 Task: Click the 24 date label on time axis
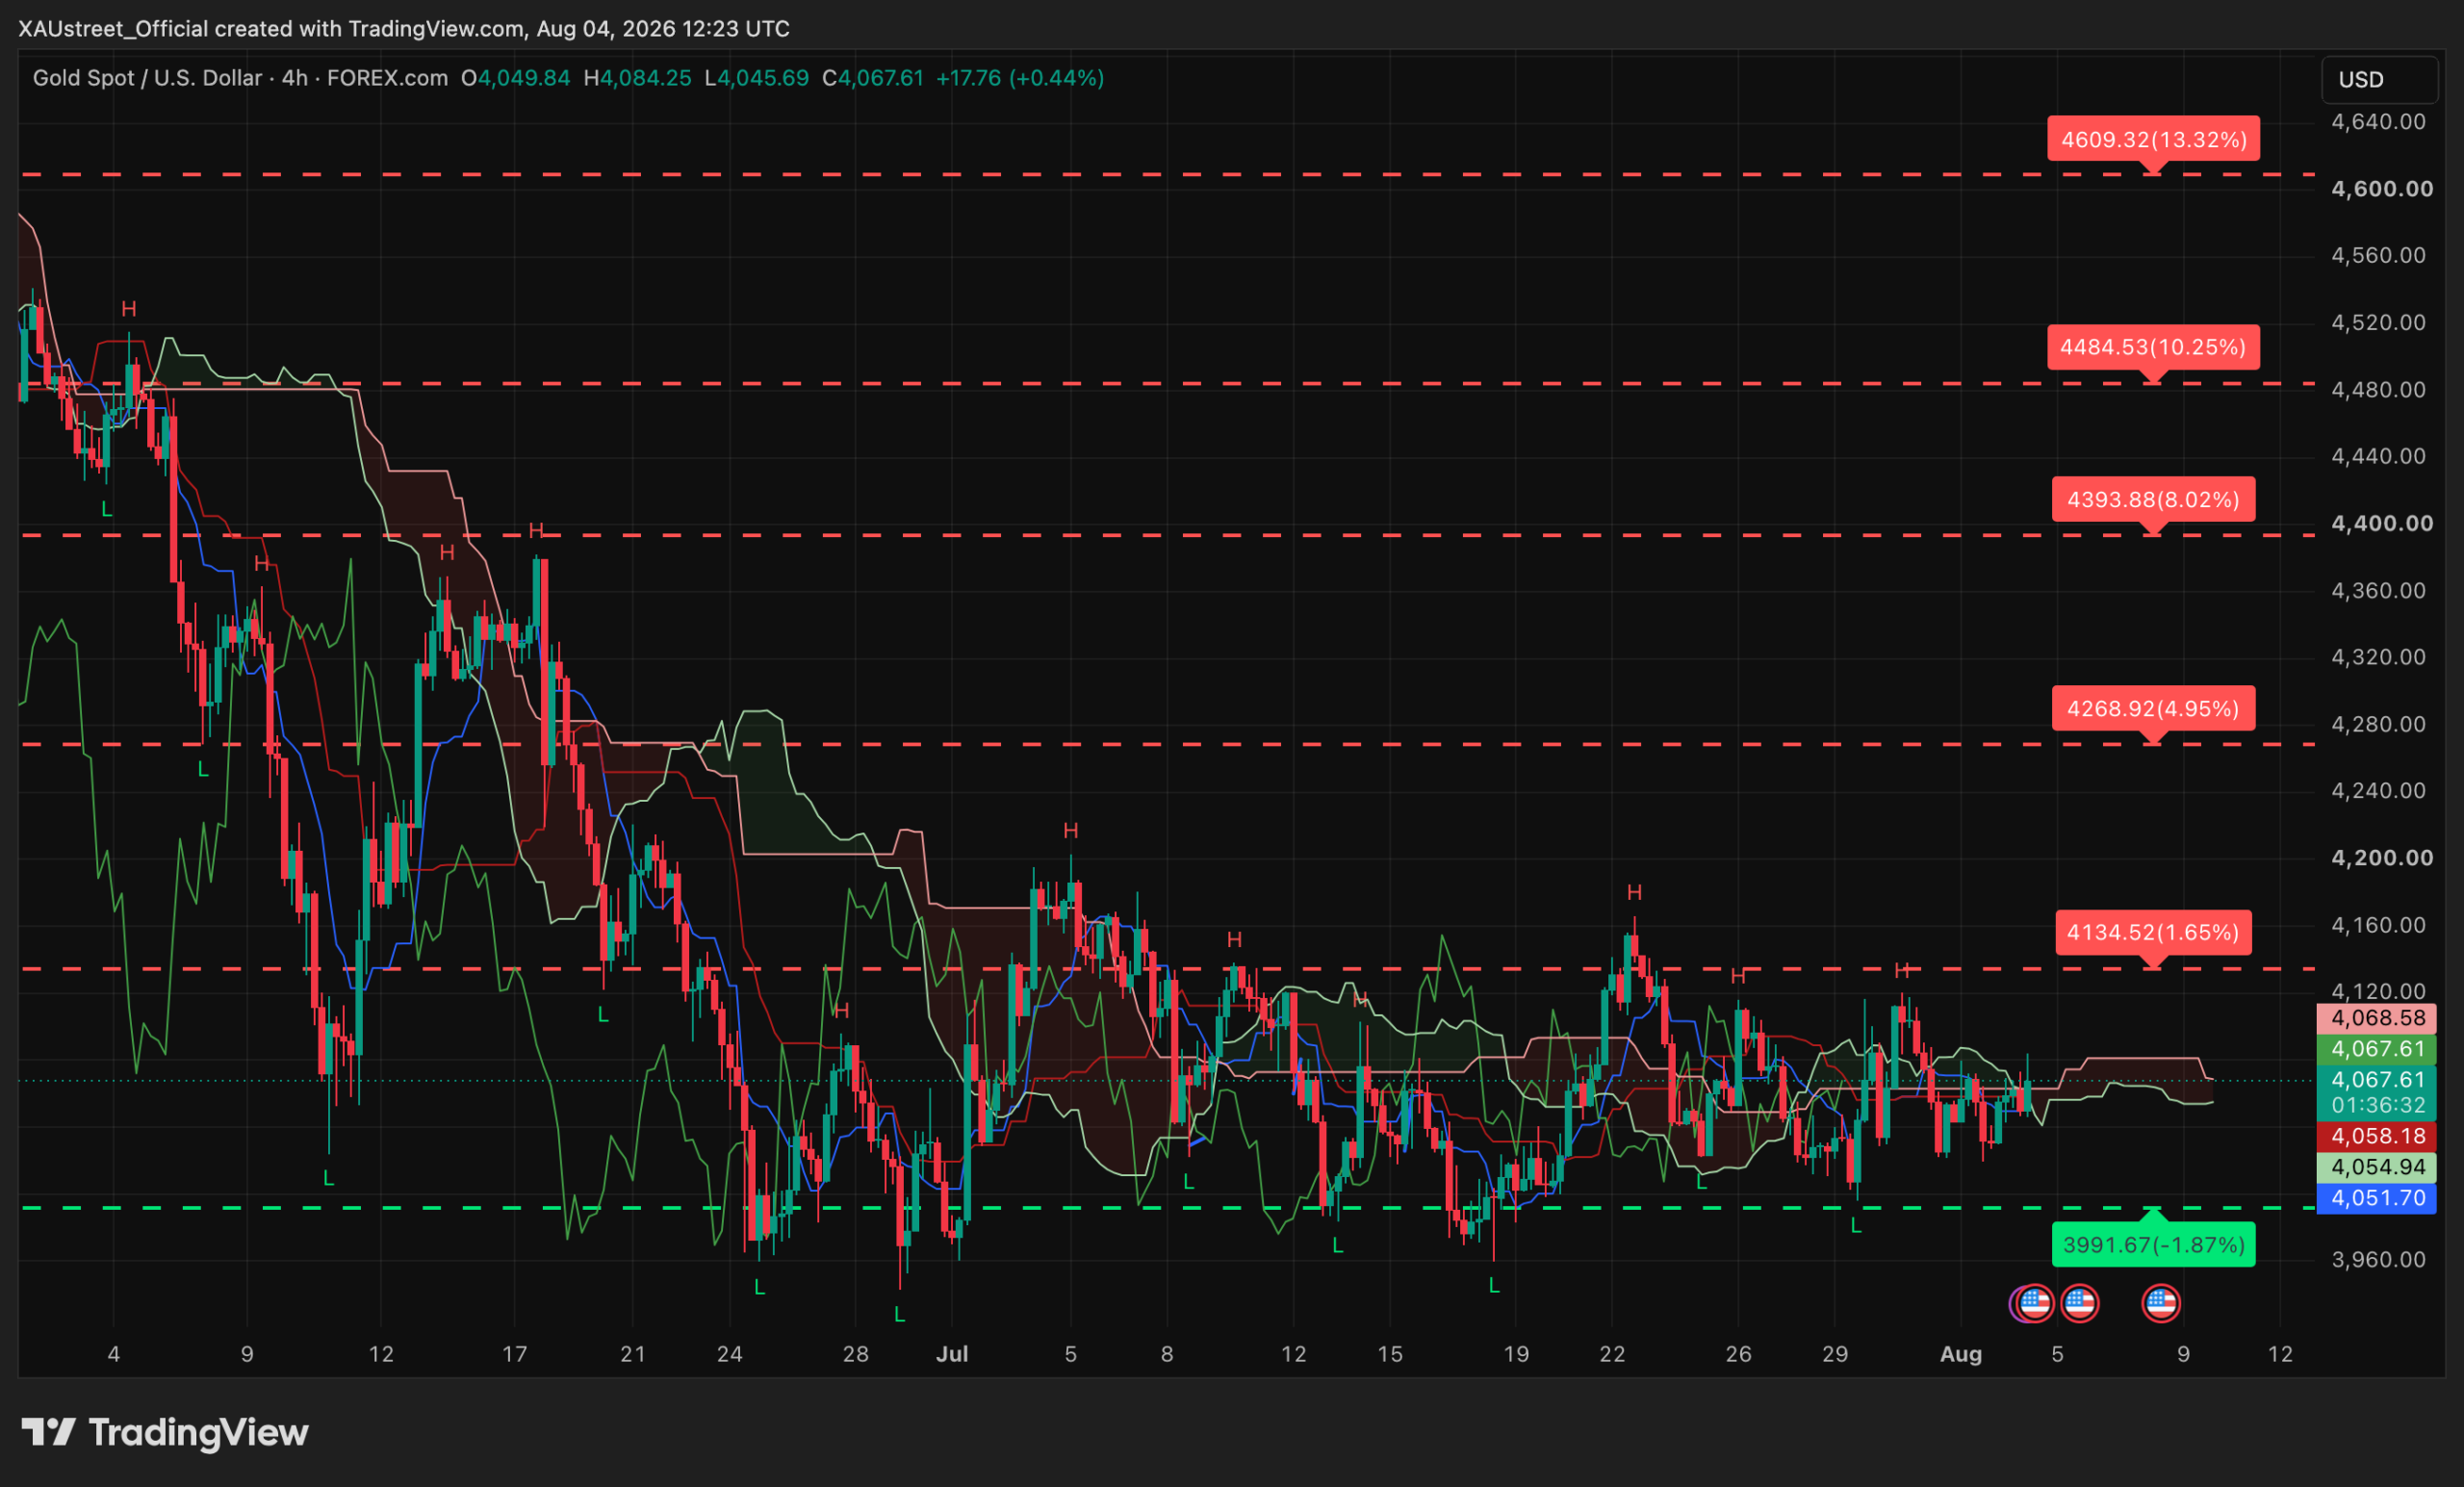click(730, 1354)
